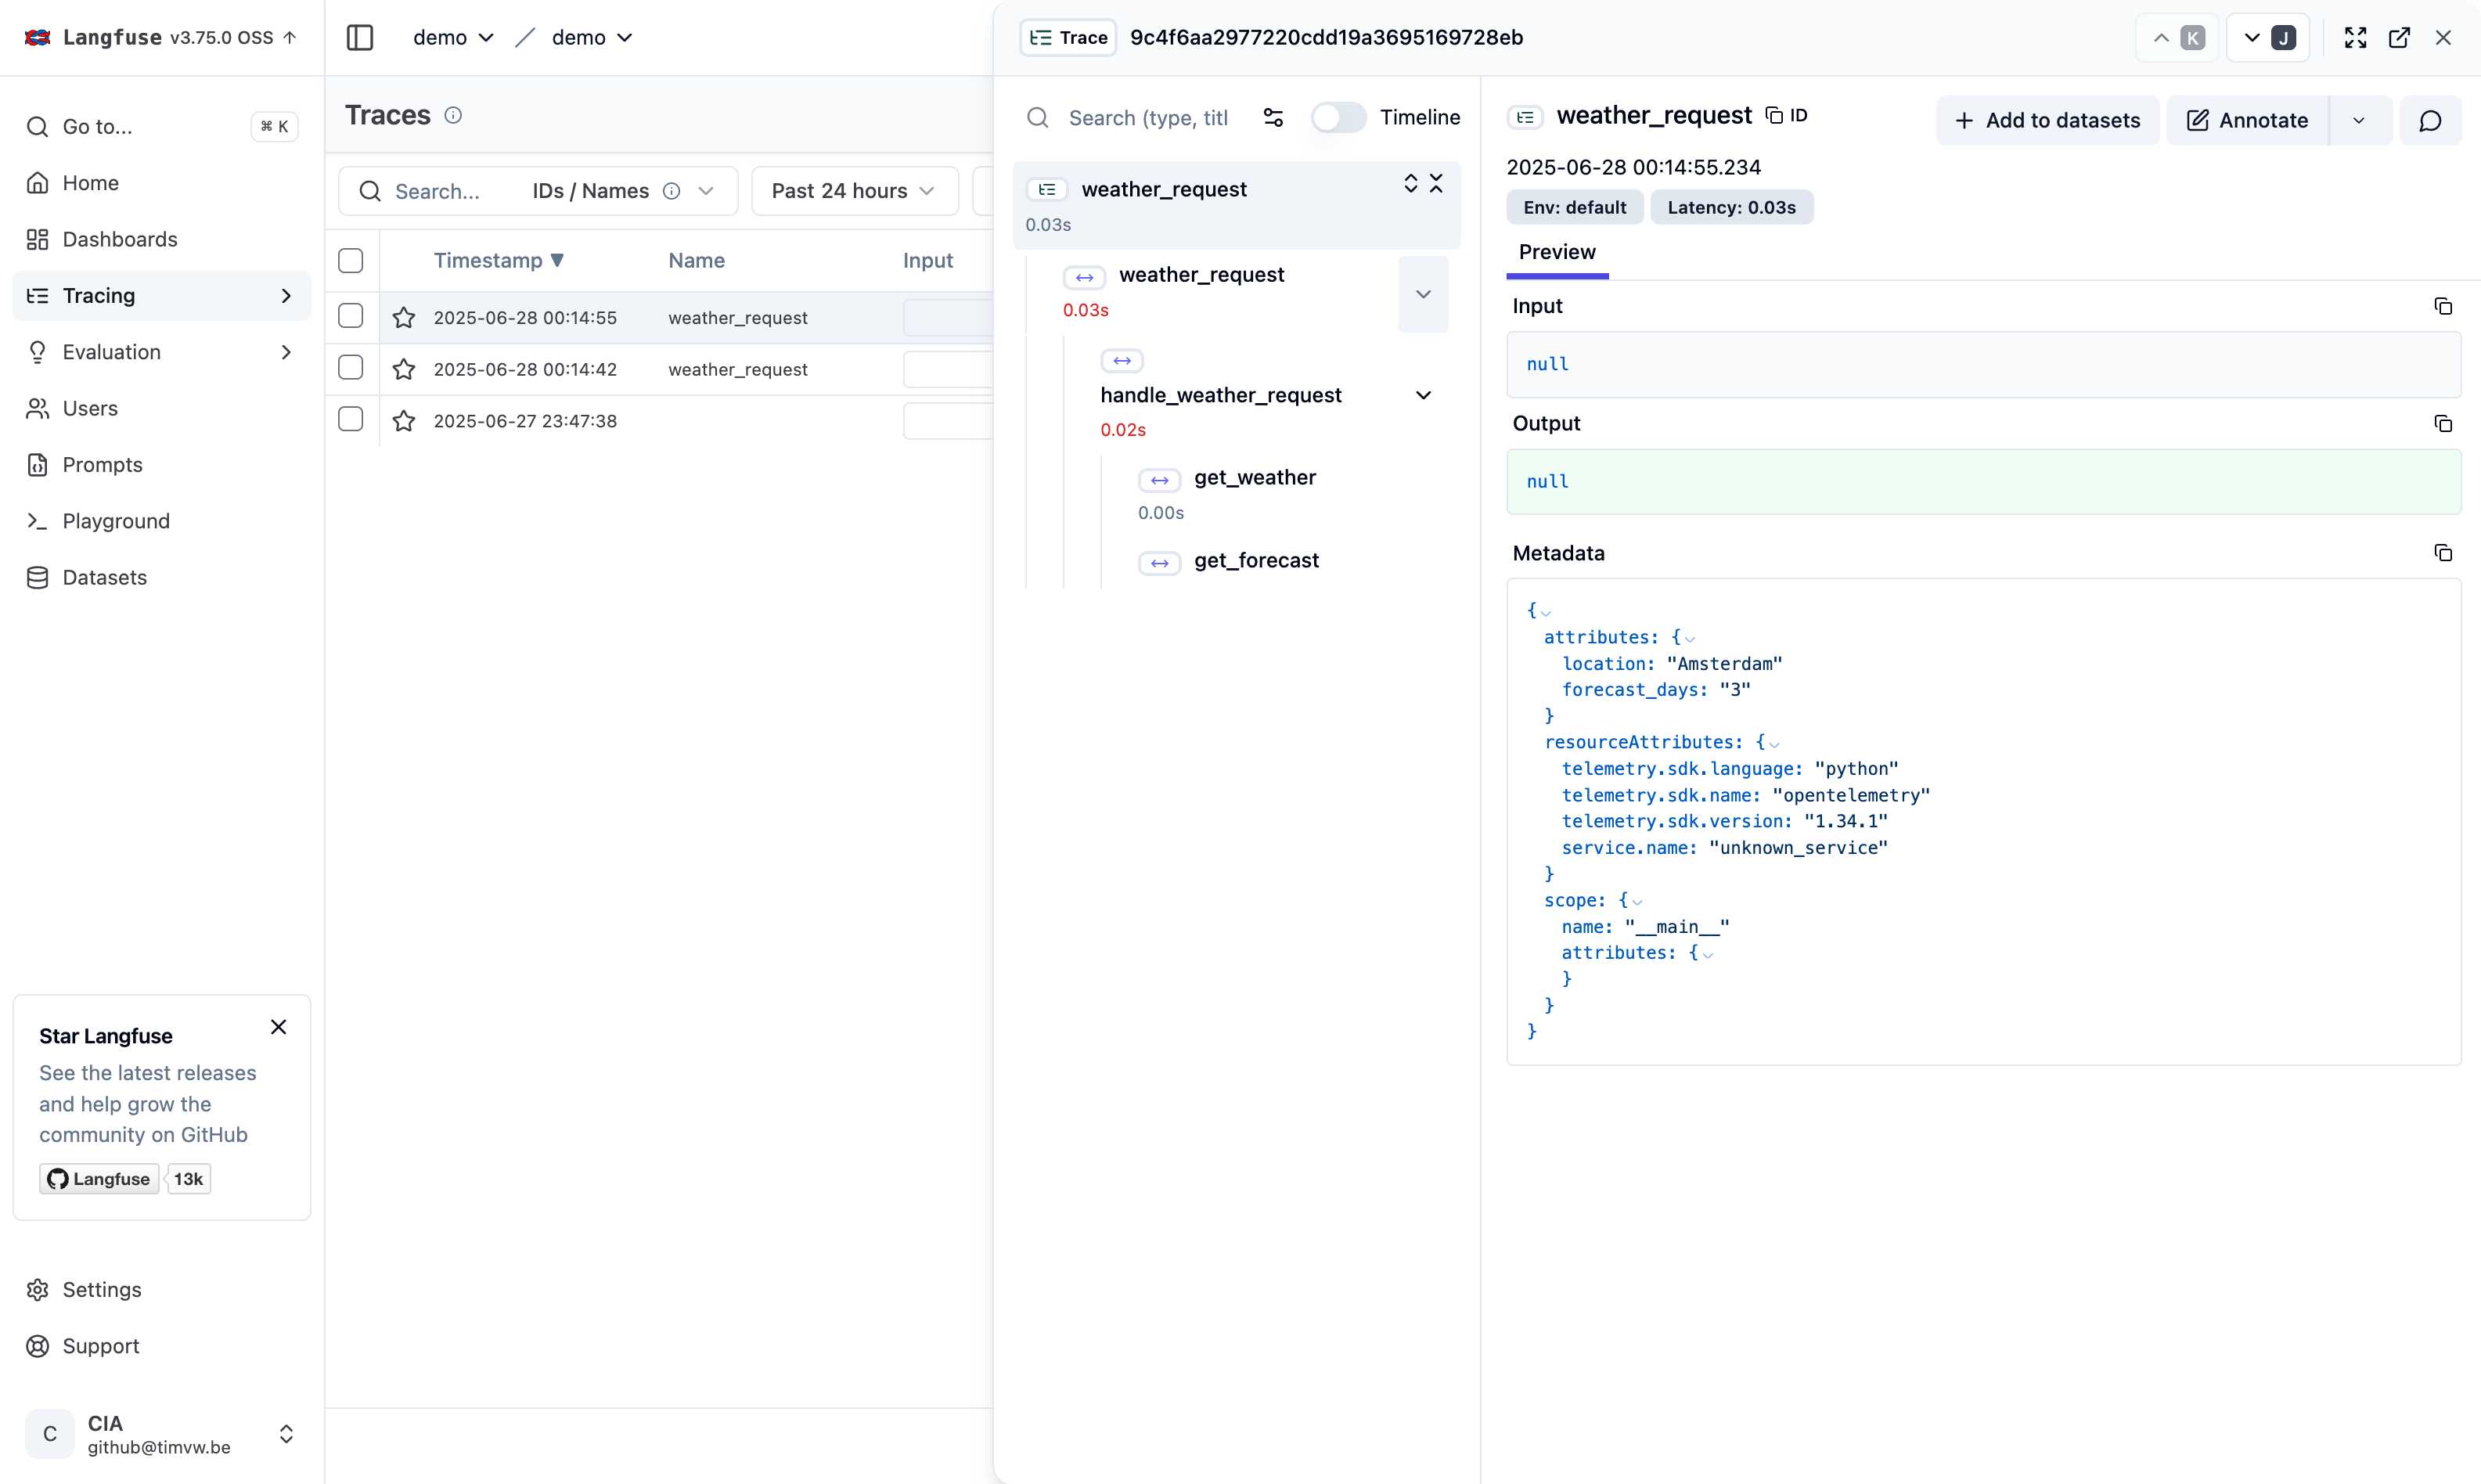
Task: Click the Langfuse logo
Action: [x=38, y=37]
